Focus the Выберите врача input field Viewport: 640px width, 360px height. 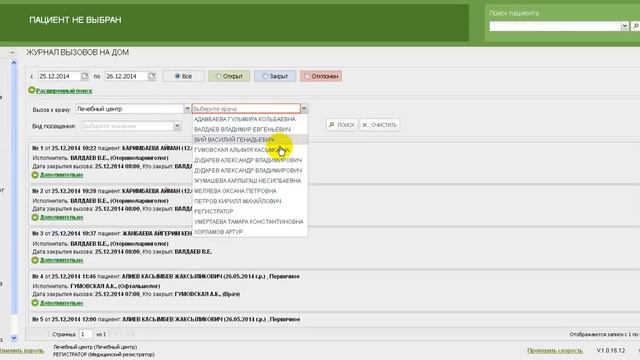point(246,109)
